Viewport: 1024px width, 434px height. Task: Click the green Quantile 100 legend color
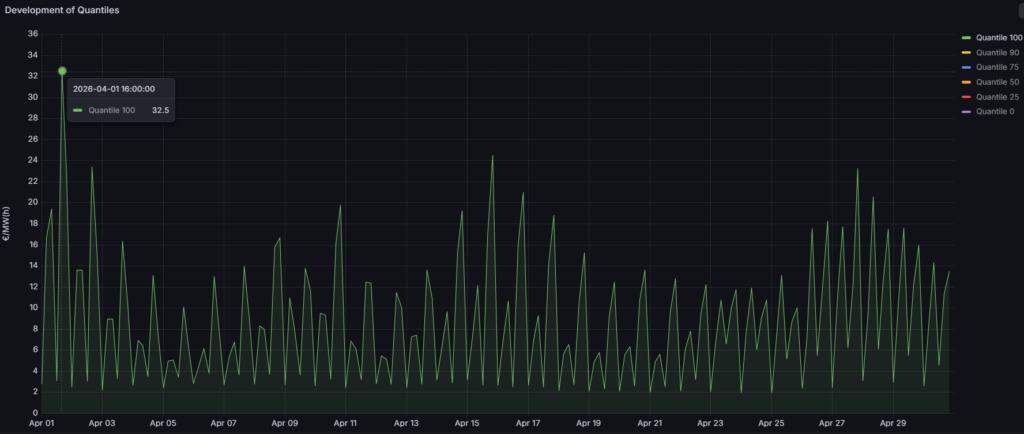click(967, 38)
